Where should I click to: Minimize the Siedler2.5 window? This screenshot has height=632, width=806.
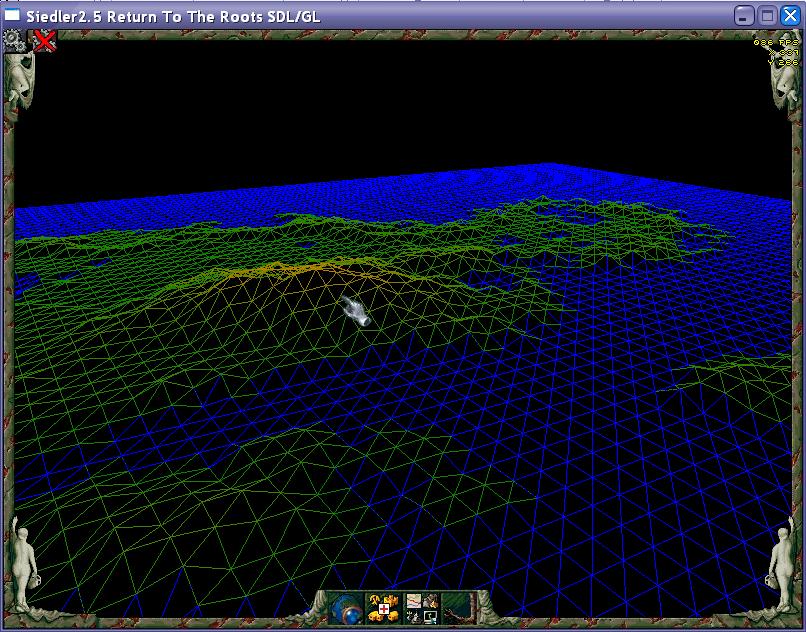pyautogui.click(x=744, y=15)
